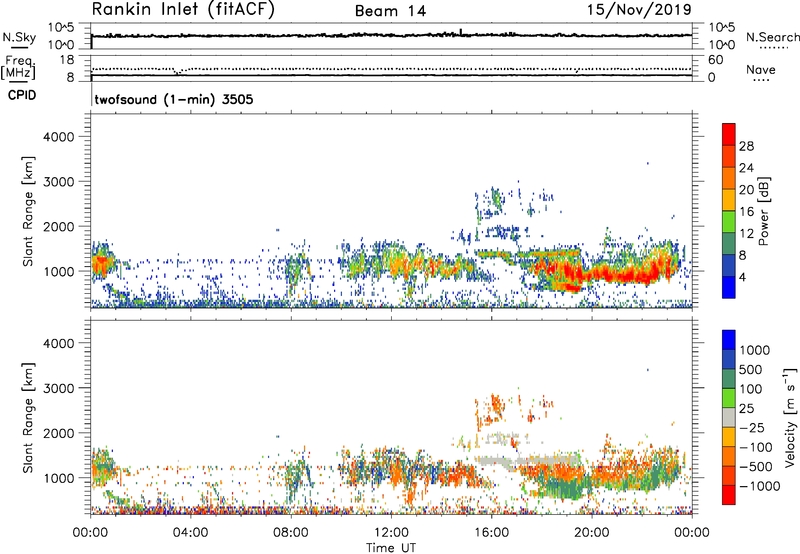Click the power colorbar value '4'
This screenshot has width=800, height=554.
[743, 278]
